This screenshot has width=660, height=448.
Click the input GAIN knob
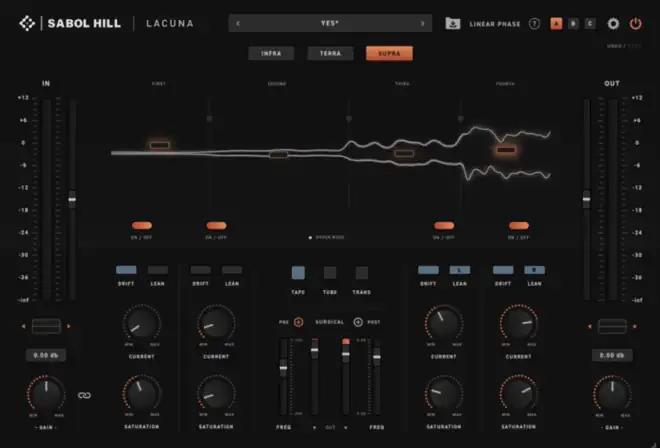pyautogui.click(x=46, y=394)
